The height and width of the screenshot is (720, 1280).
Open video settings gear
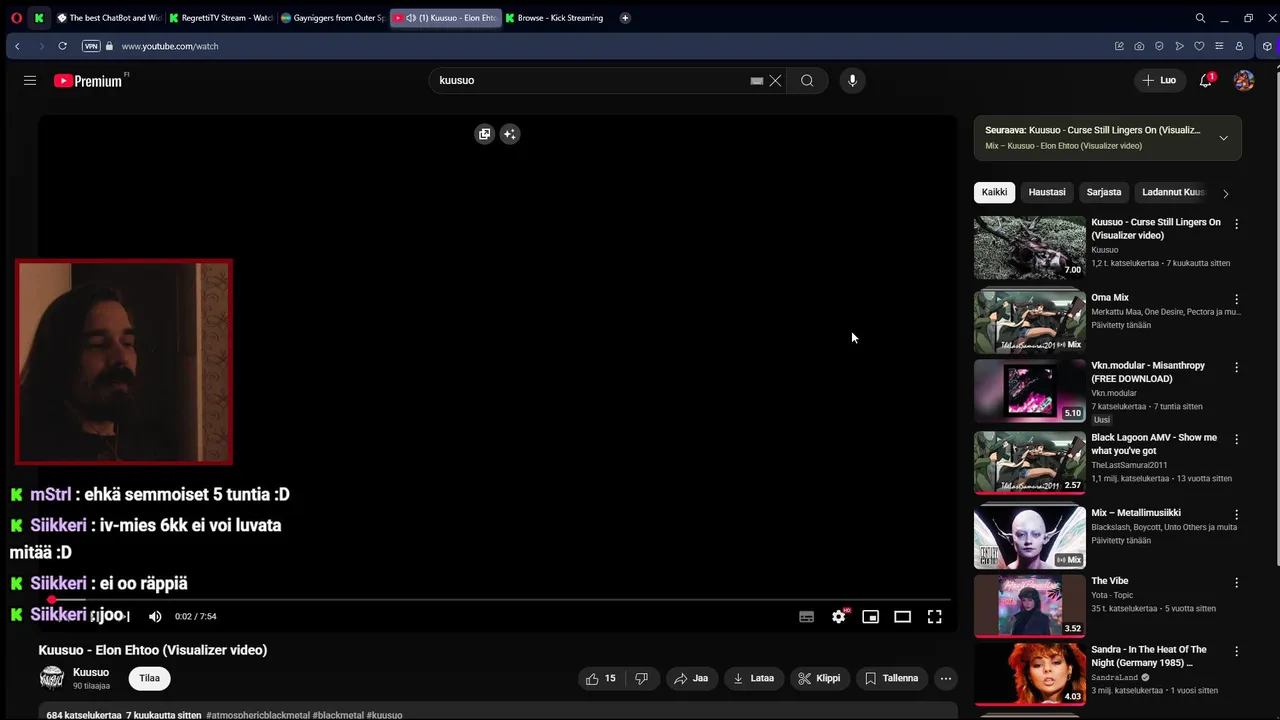pyautogui.click(x=839, y=617)
